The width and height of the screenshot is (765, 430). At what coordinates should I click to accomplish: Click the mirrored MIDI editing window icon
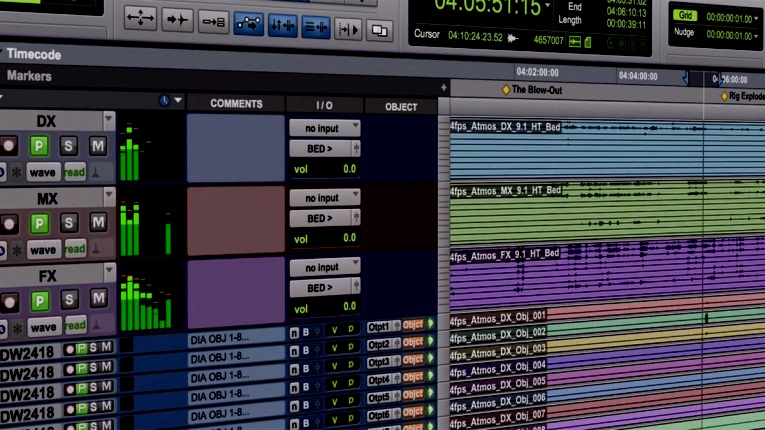pos(379,31)
